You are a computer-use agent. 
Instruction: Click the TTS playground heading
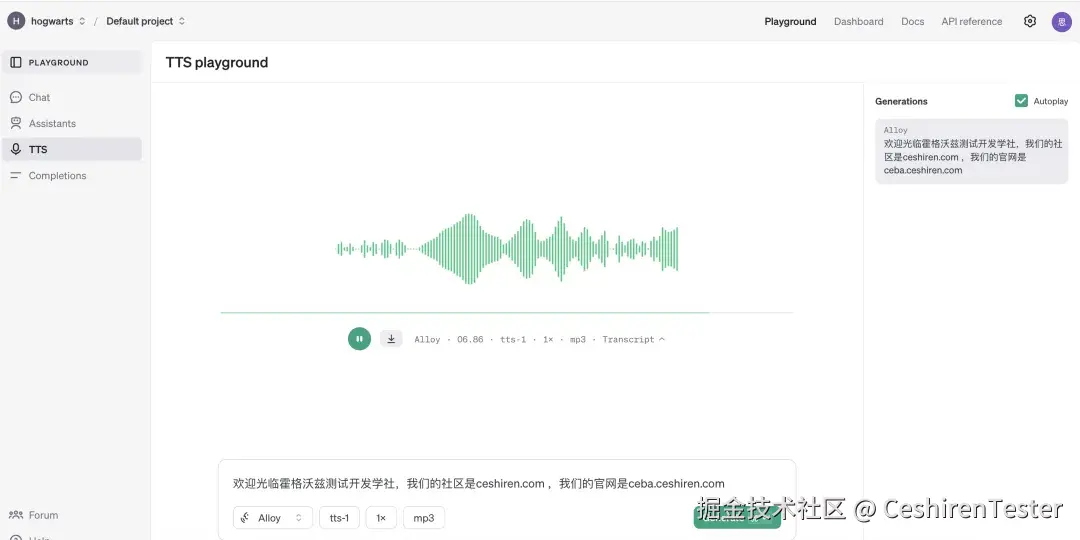point(217,63)
